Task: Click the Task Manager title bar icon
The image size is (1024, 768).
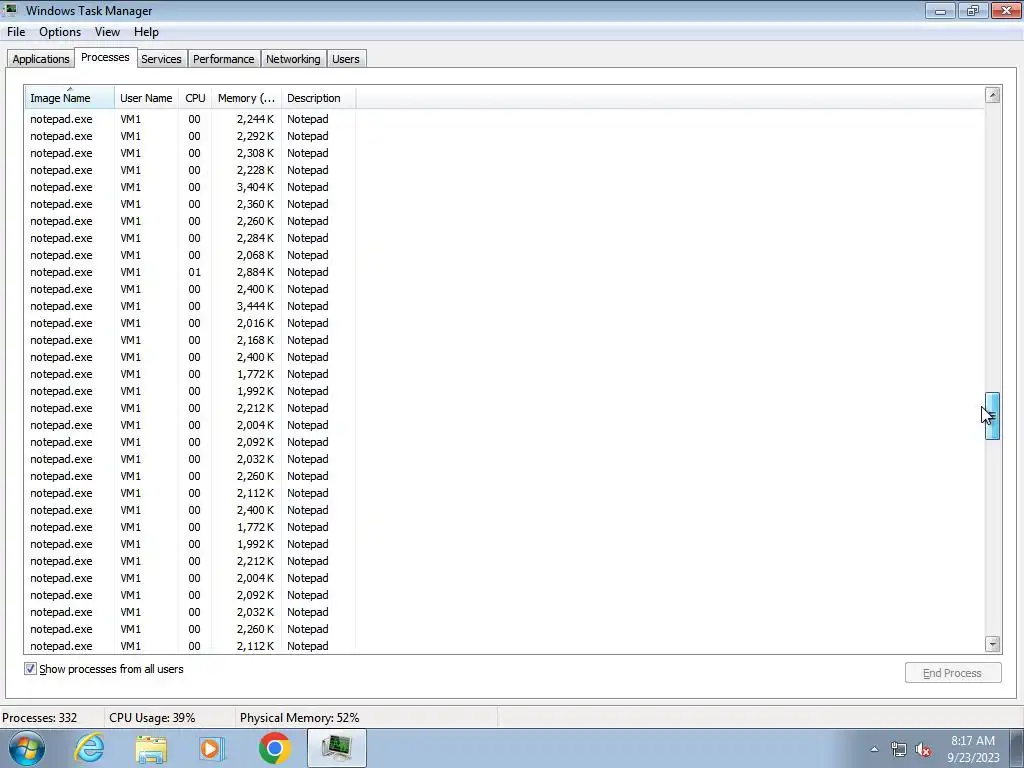Action: [x=10, y=10]
